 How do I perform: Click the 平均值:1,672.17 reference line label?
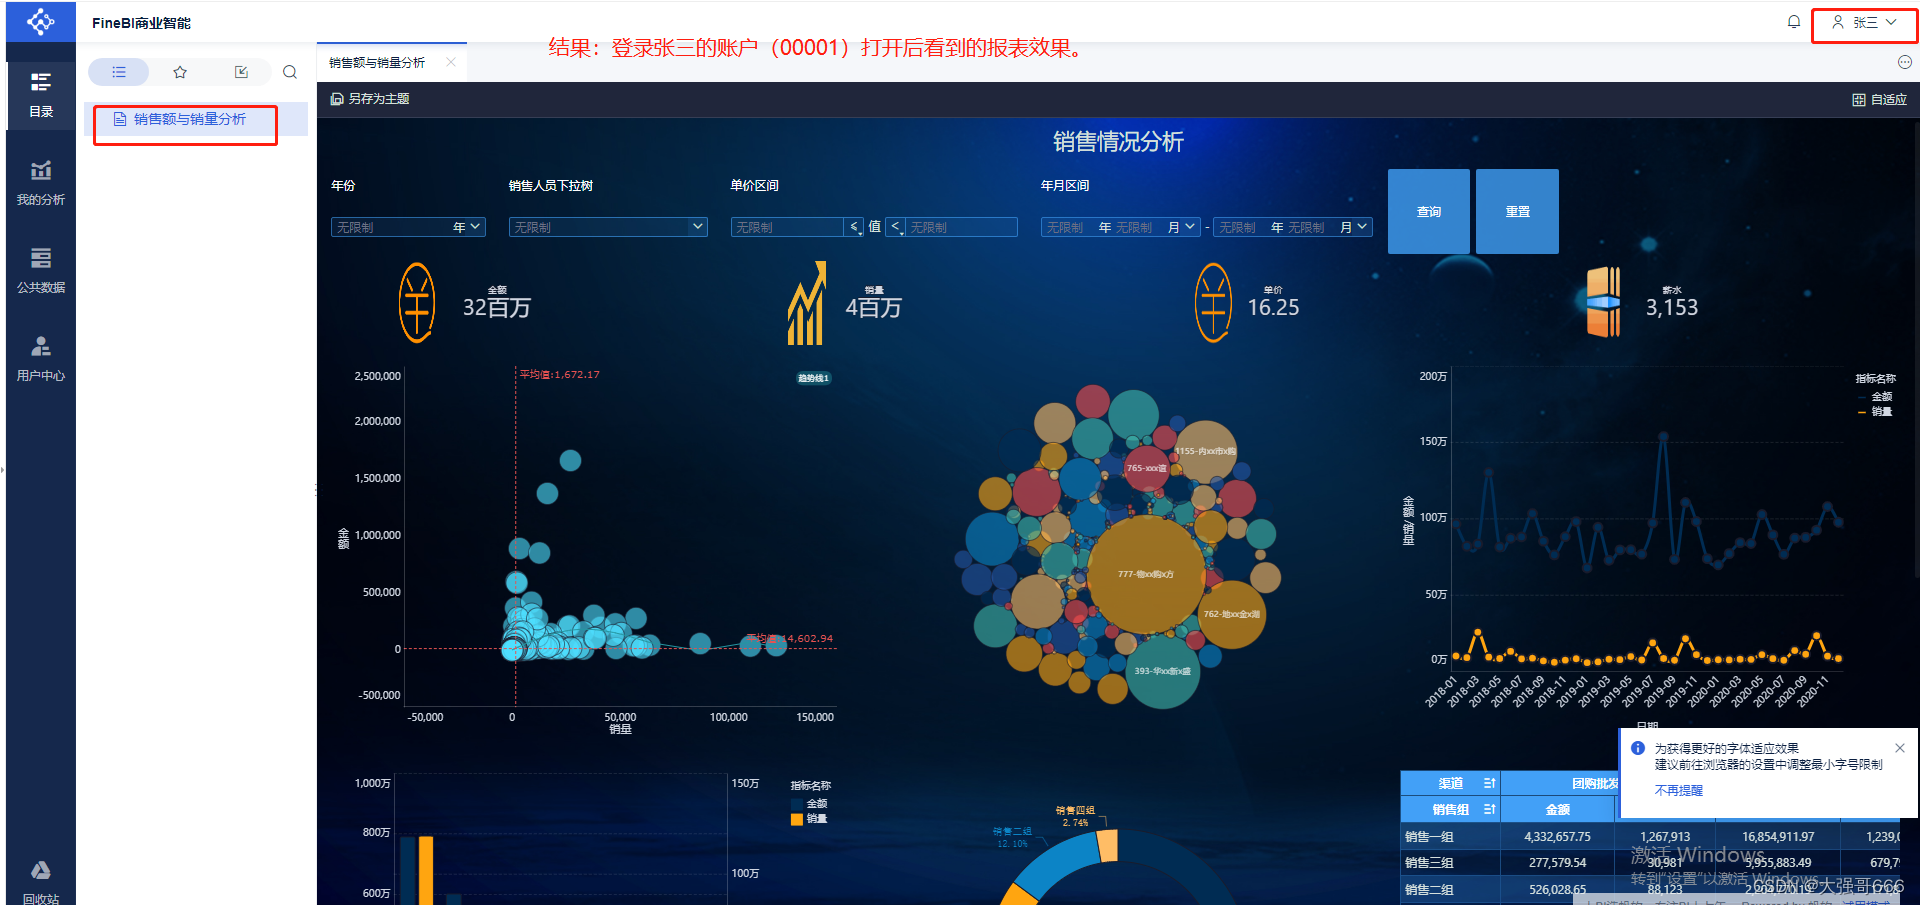560,374
